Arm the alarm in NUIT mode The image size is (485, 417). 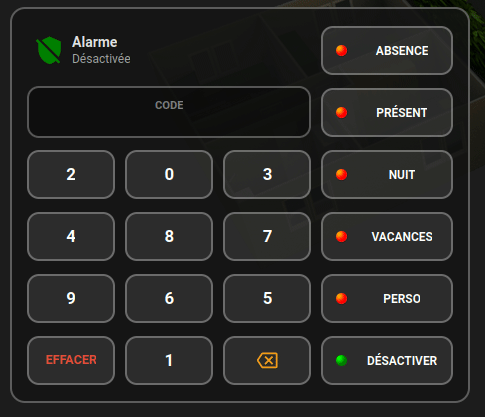(x=387, y=174)
